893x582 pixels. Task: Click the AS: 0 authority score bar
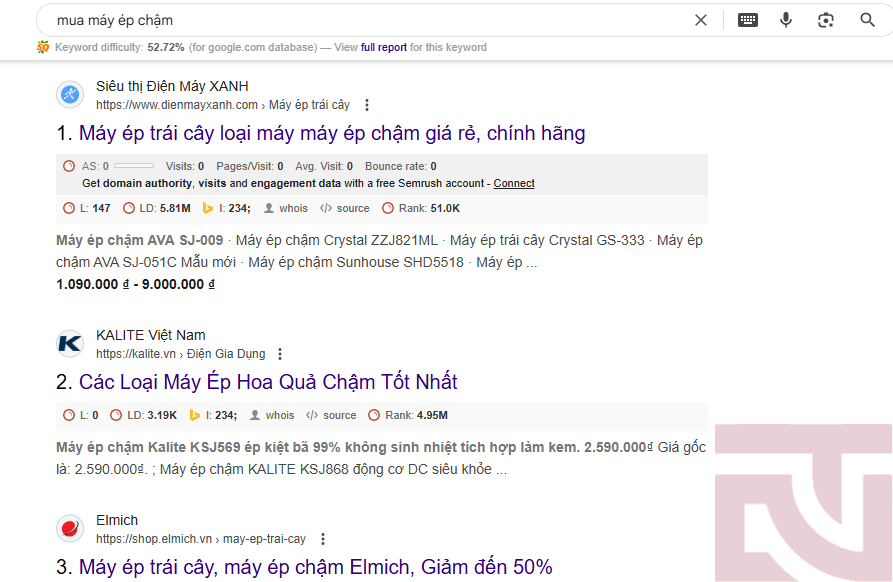[134, 166]
